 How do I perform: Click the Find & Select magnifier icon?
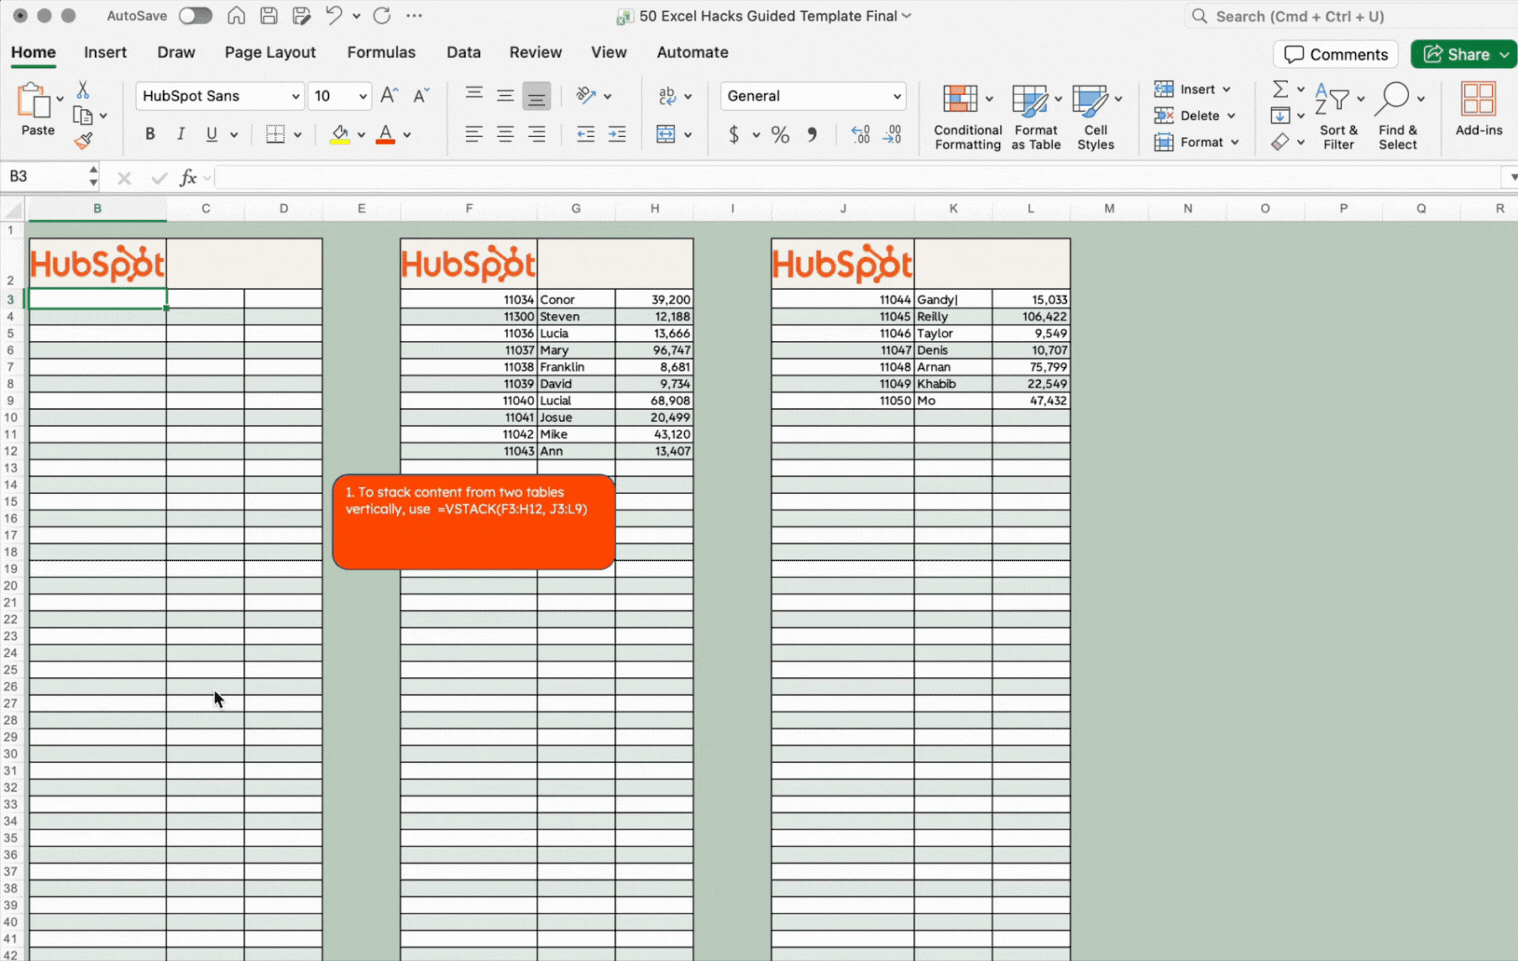[x=1392, y=100]
